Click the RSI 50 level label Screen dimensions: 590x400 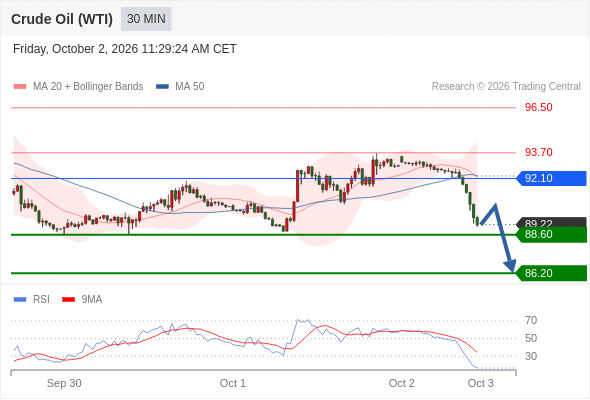tap(531, 338)
